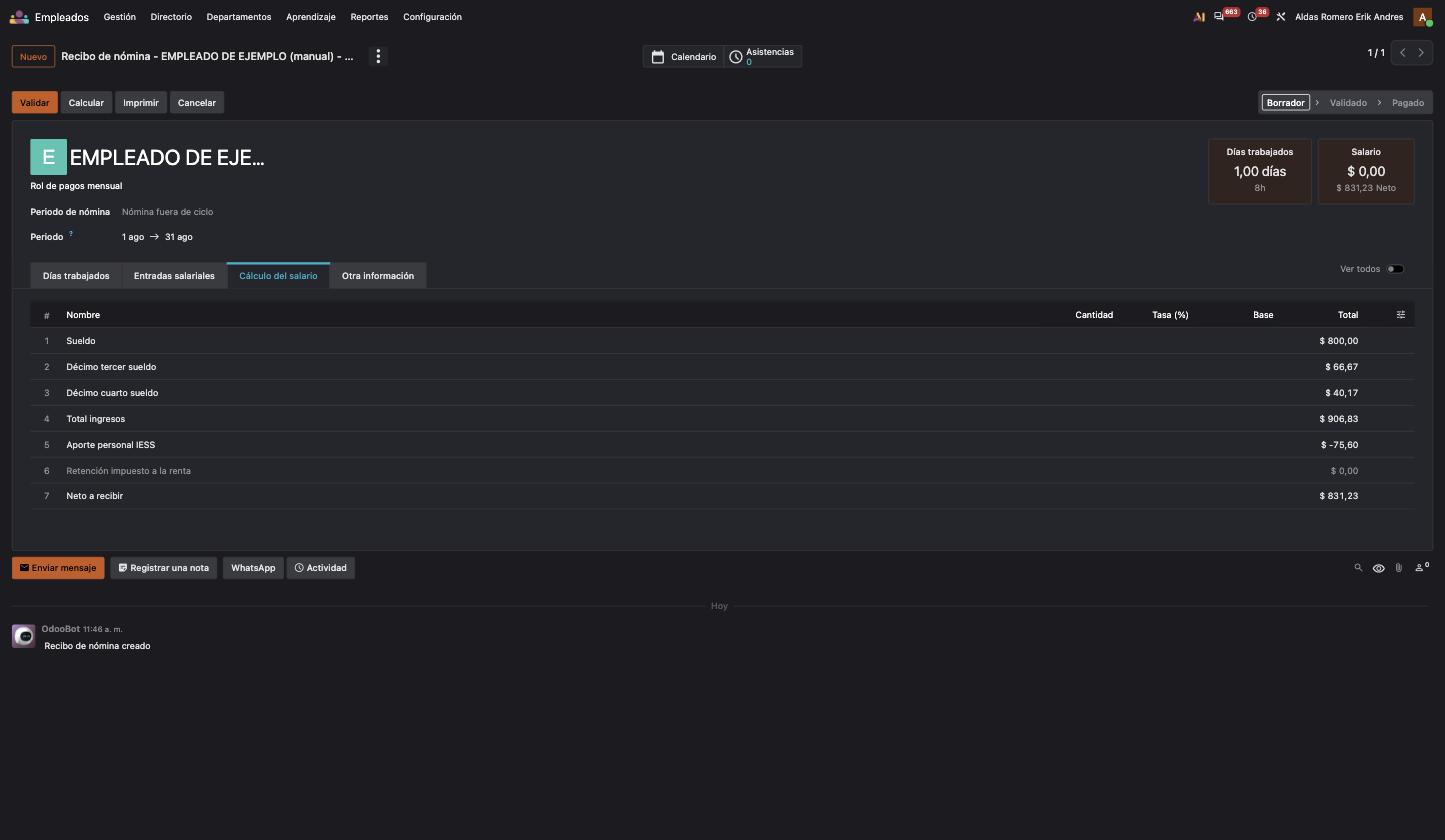The height and width of the screenshot is (840, 1445).
Task: Toggle following via the chatter eye icon
Action: click(1378, 568)
